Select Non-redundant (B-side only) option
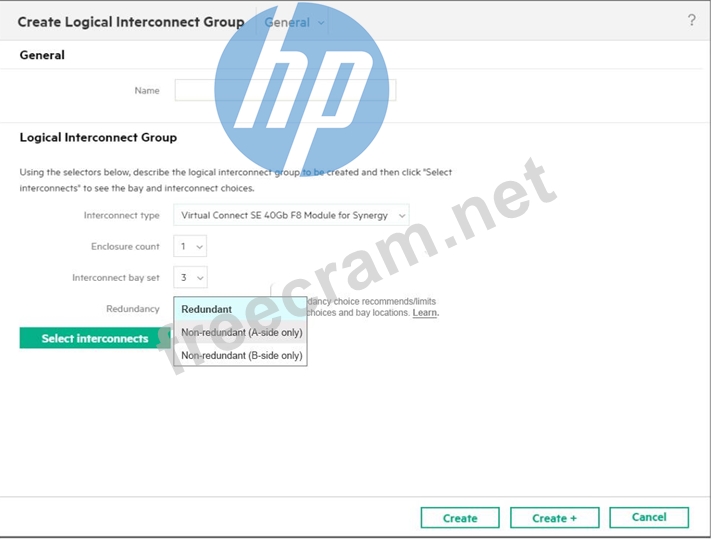The height and width of the screenshot is (539, 713). (240, 355)
